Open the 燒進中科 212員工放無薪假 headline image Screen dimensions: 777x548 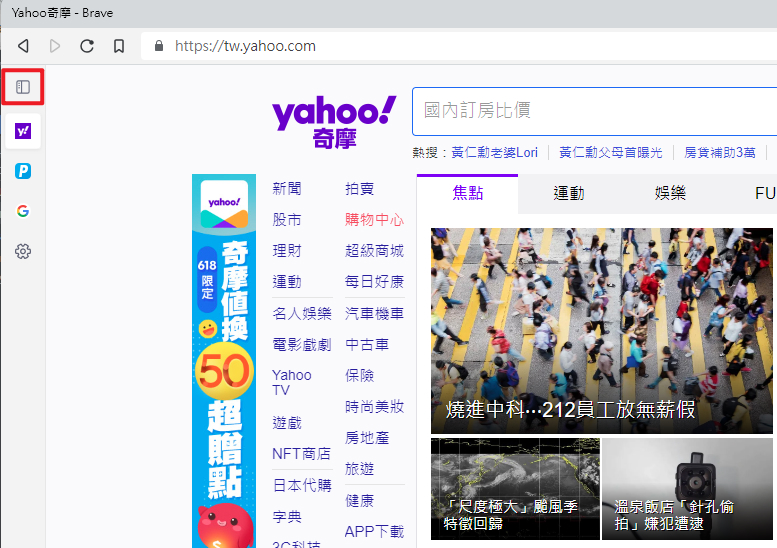[x=602, y=331]
